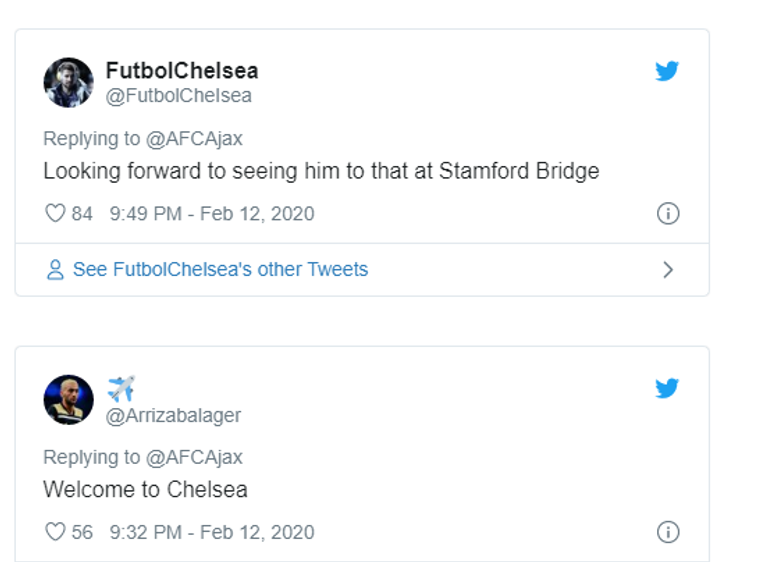Click Twitter bird icon on FutbolChelsea tweet
768x562 pixels.
(667, 71)
